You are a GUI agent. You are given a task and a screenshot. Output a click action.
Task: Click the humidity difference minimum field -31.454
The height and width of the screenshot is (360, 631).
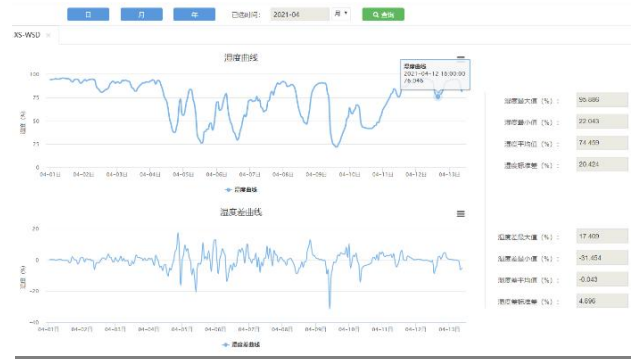pos(602,258)
